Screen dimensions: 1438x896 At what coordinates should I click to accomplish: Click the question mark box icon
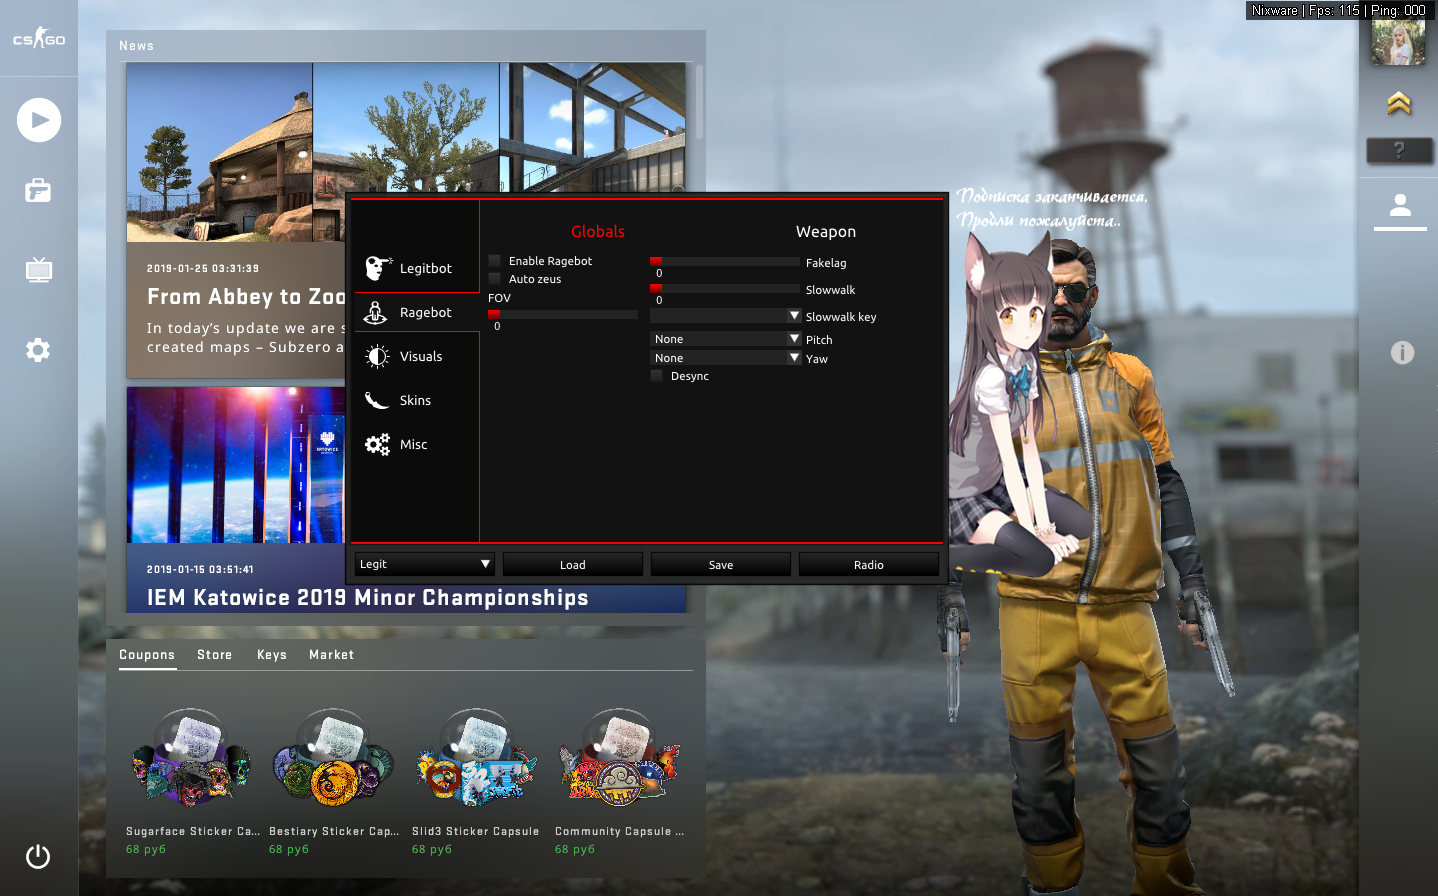pyautogui.click(x=1399, y=150)
